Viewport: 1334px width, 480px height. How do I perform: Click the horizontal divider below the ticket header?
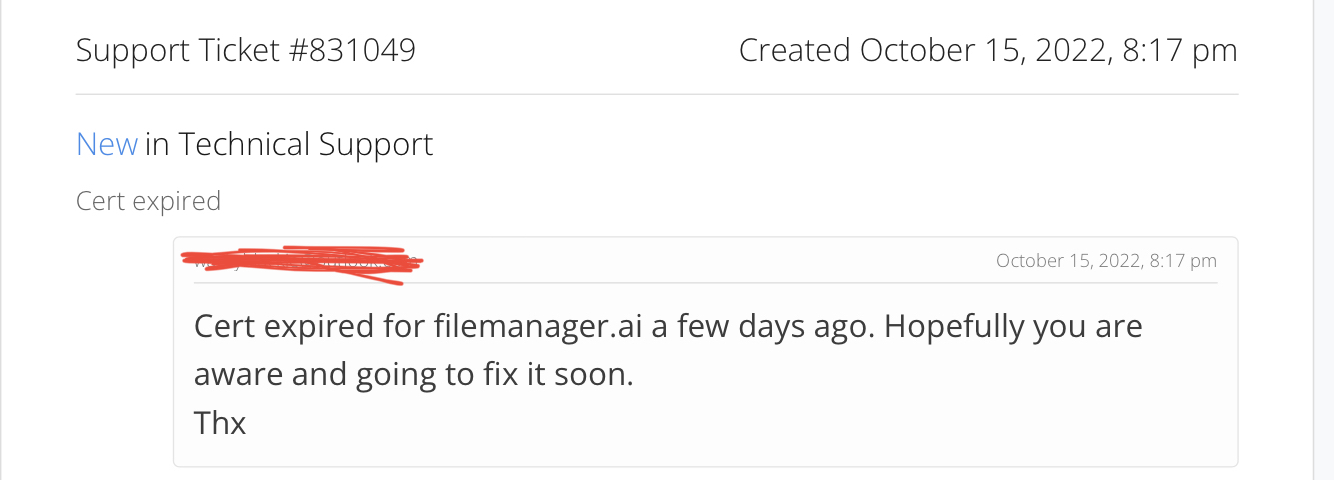tap(656, 94)
